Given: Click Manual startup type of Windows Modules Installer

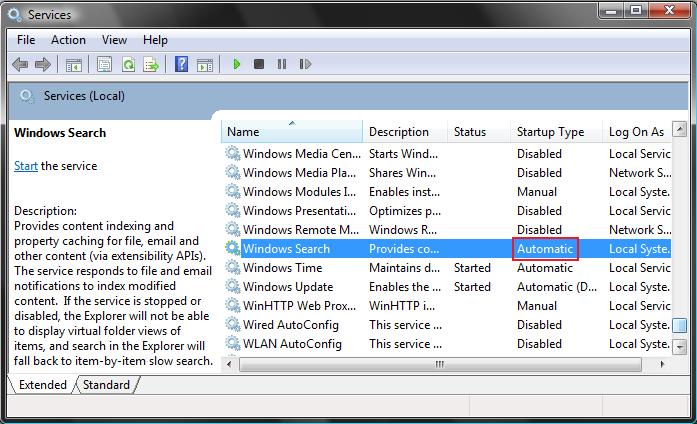Looking at the screenshot, I should coord(537,192).
